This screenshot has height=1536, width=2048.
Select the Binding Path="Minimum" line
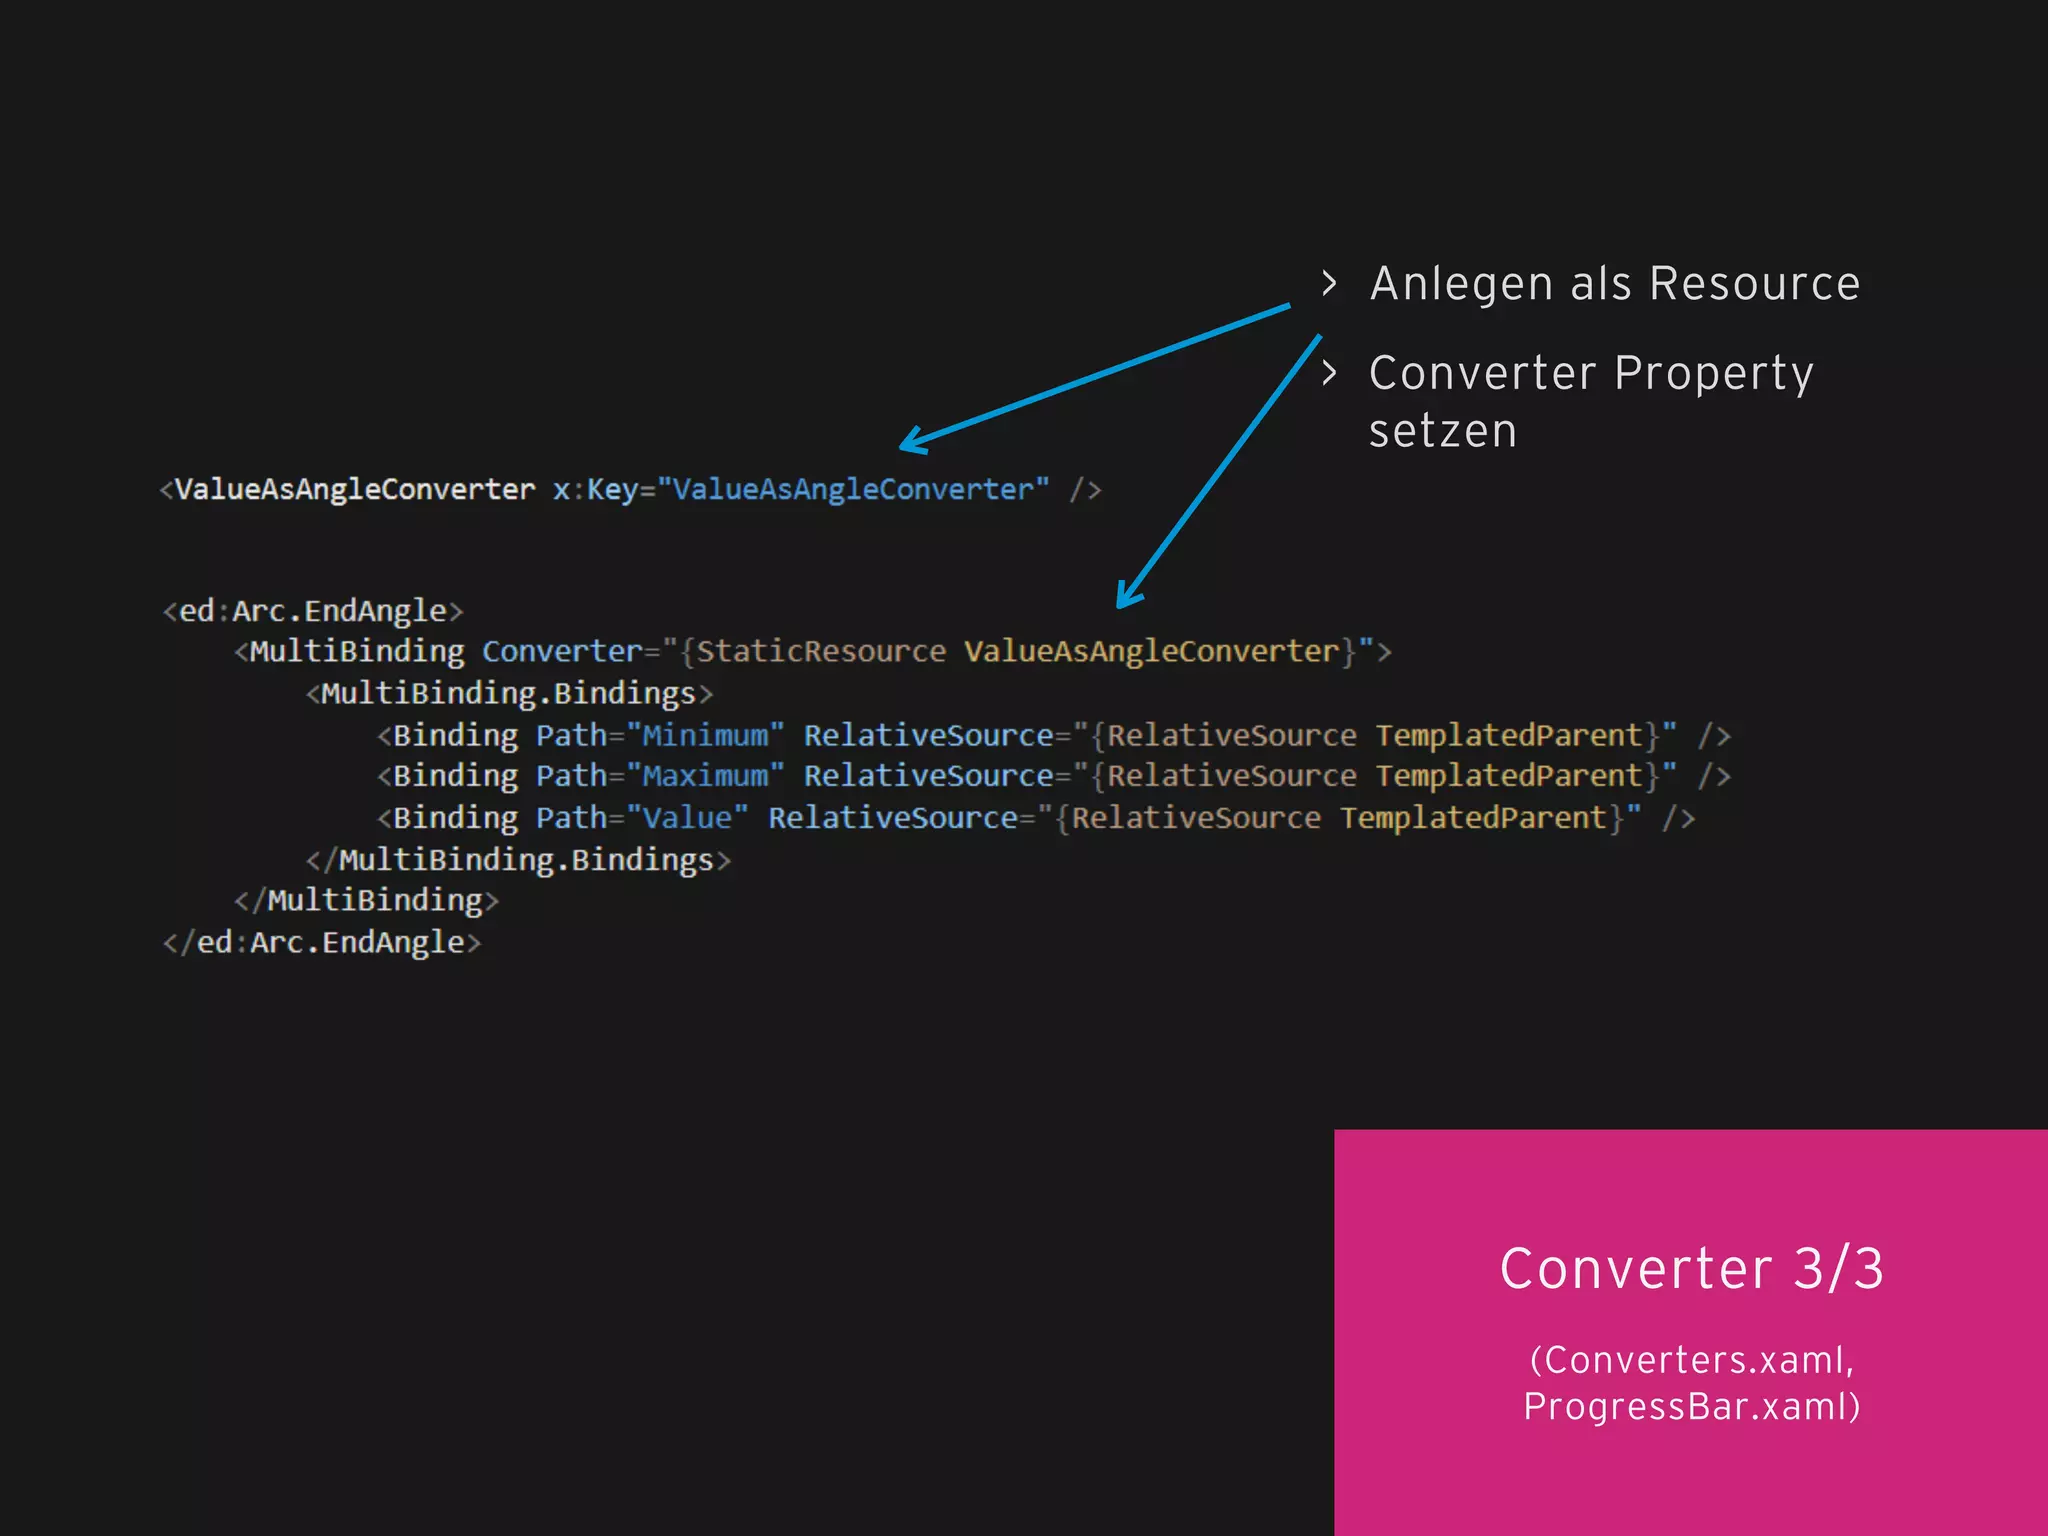tap(1054, 735)
